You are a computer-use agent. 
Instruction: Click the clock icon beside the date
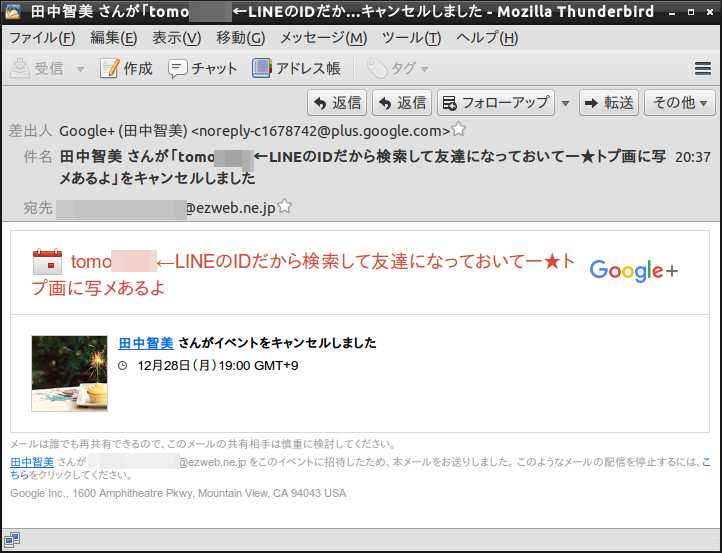pos(122,366)
